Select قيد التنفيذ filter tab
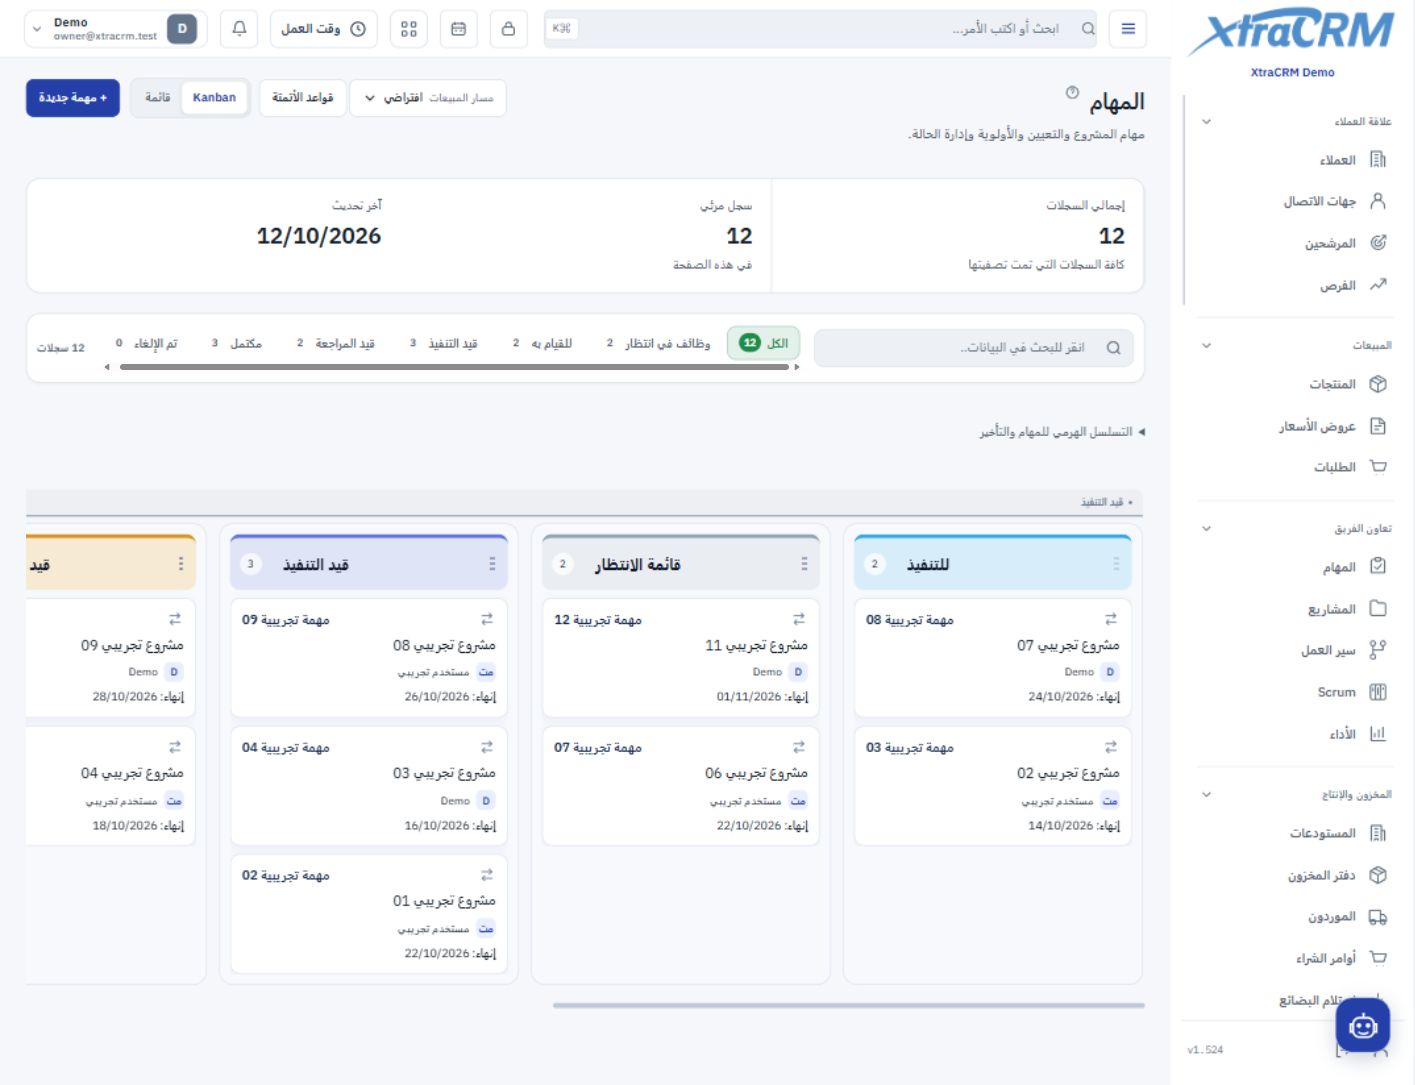 click(x=443, y=343)
